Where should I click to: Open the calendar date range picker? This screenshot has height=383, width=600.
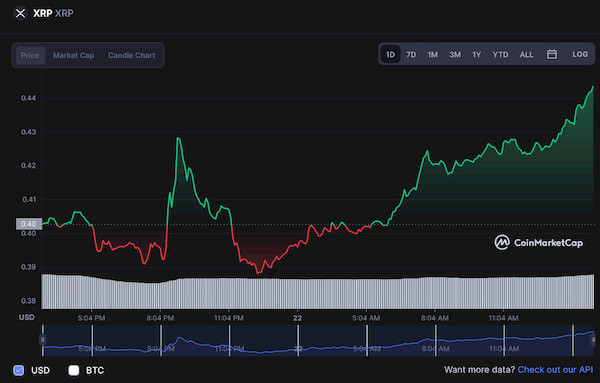pyautogui.click(x=551, y=54)
